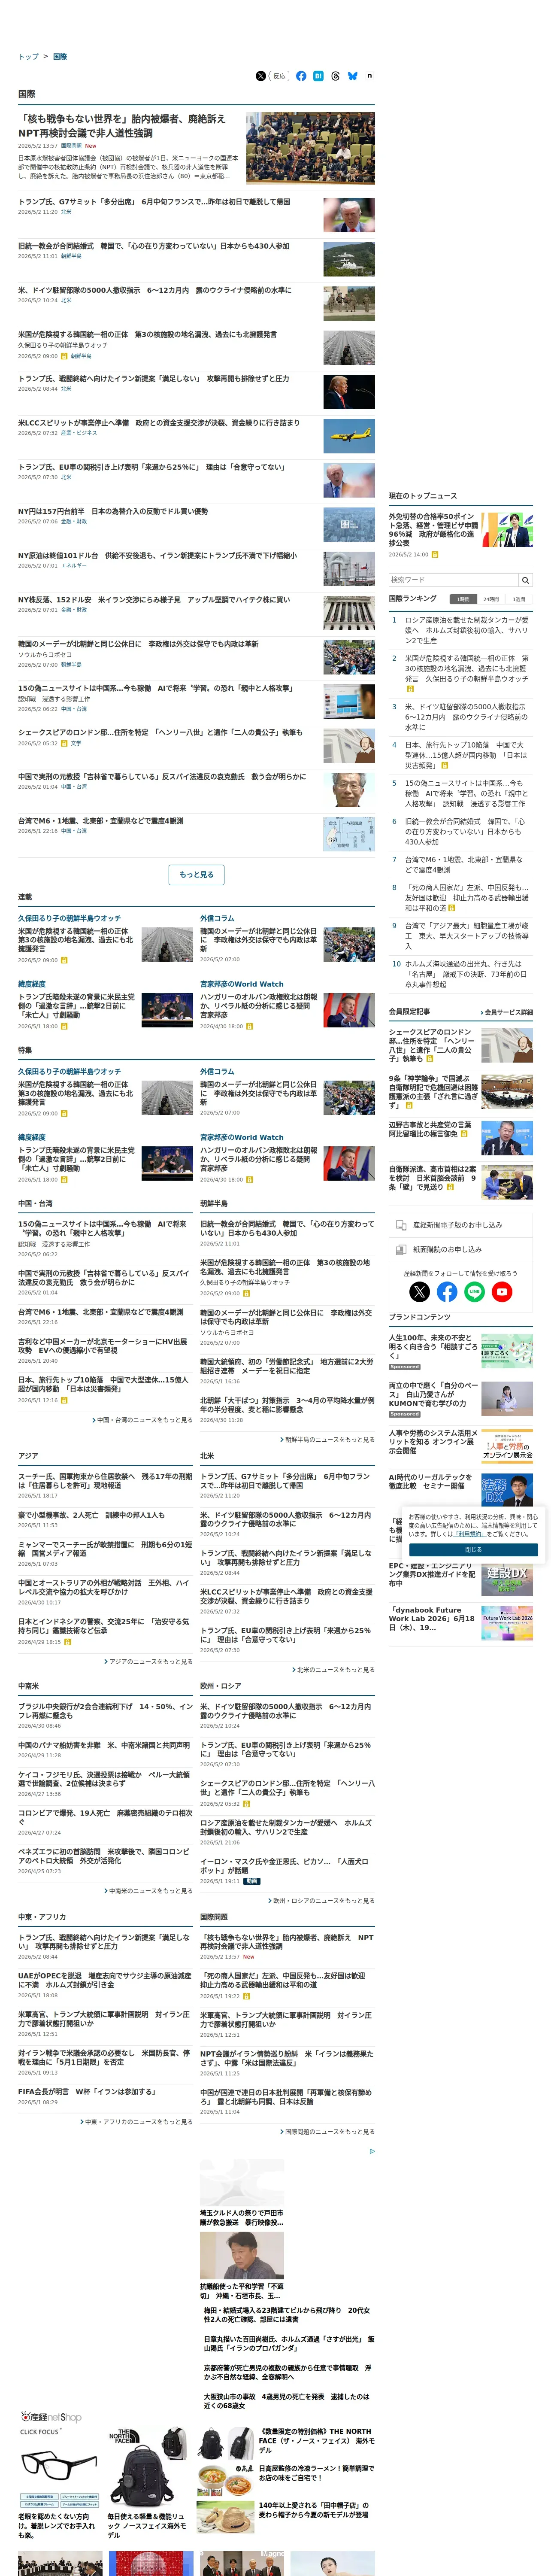
Task: Share the page on Threads
Action: (335, 76)
